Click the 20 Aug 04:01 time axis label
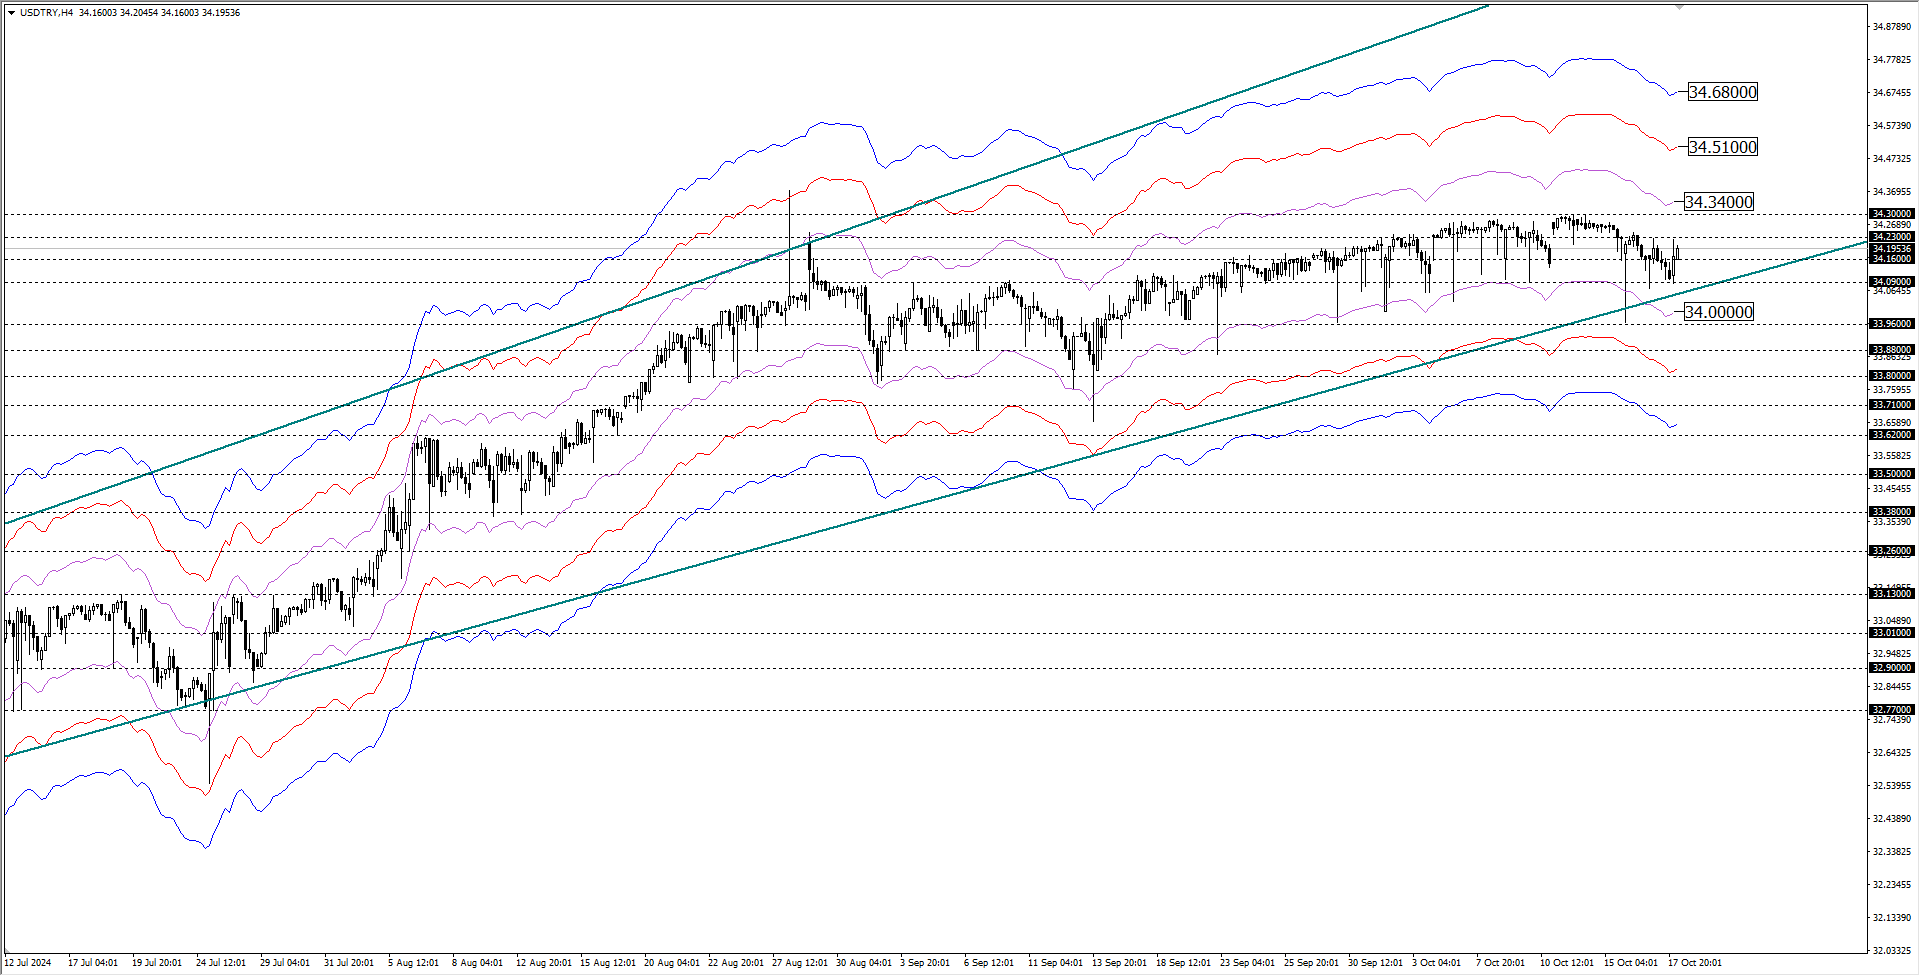The width and height of the screenshot is (1920, 976). pos(672,963)
